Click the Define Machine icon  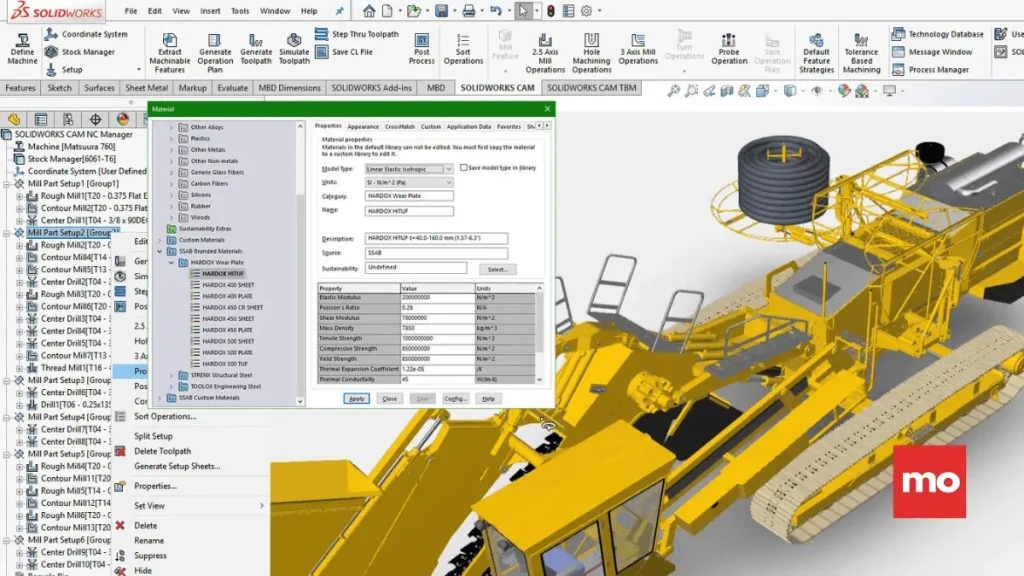click(22, 40)
